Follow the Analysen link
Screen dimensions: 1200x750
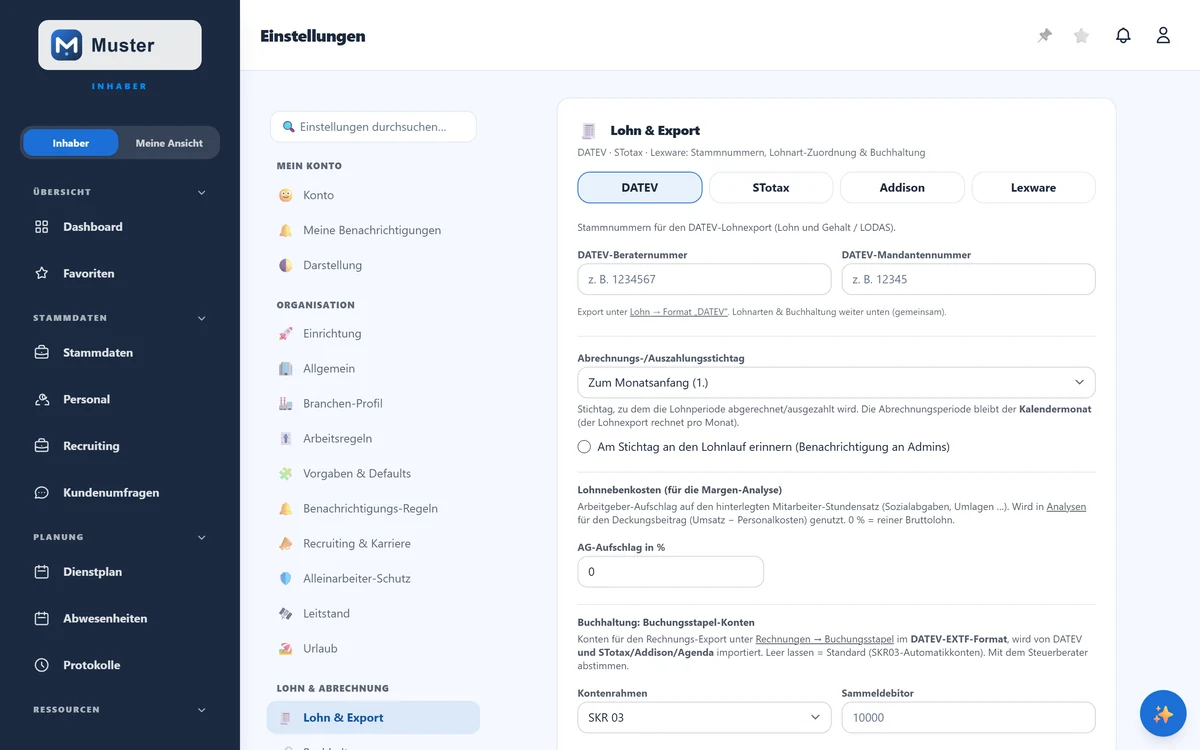click(1066, 507)
